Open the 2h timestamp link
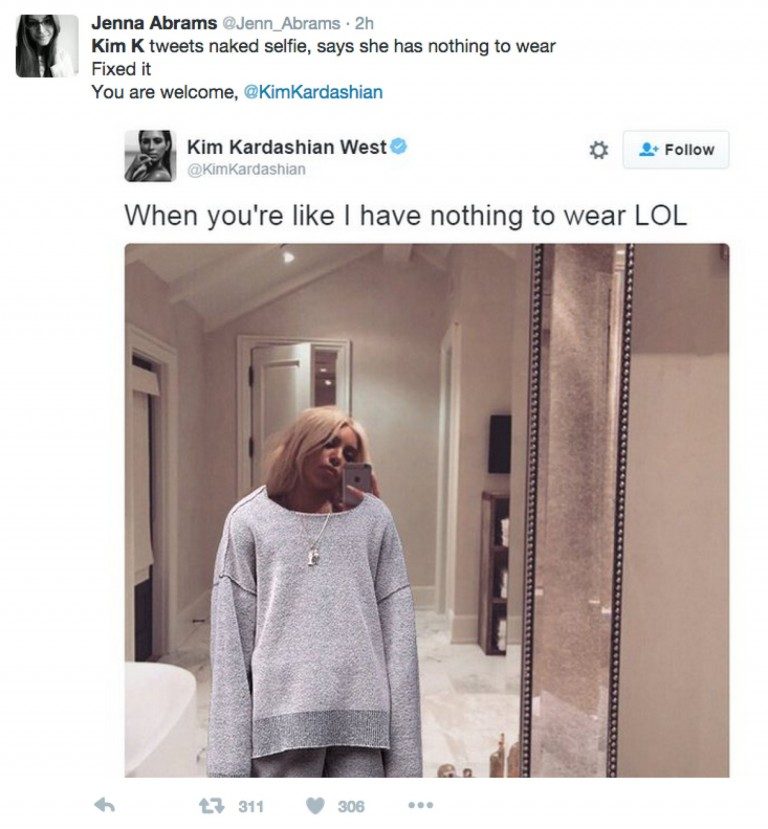Screen dimensions: 768x829 364,24
